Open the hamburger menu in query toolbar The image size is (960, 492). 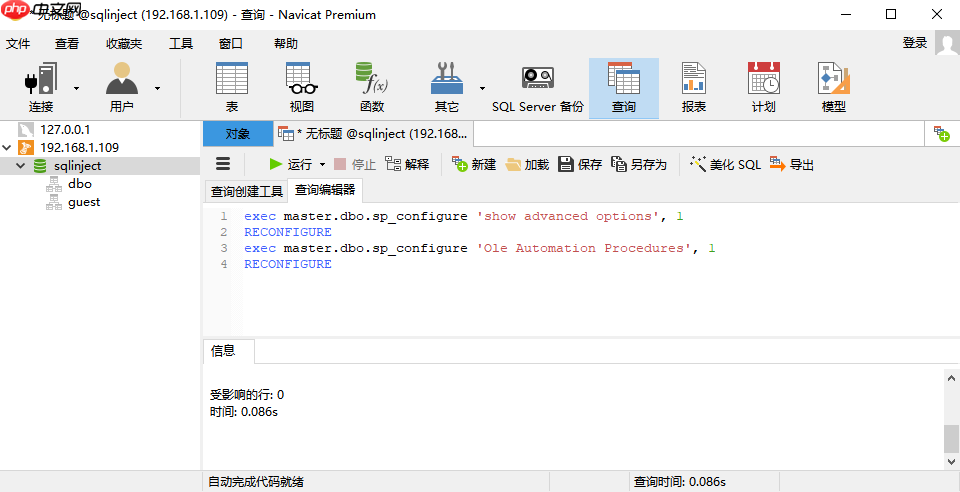tap(223, 164)
